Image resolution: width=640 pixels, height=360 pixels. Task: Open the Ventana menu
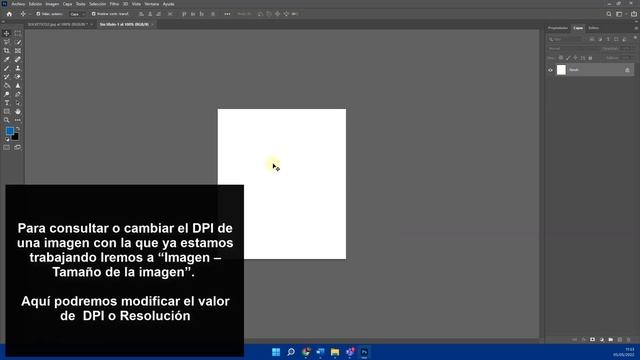click(152, 4)
